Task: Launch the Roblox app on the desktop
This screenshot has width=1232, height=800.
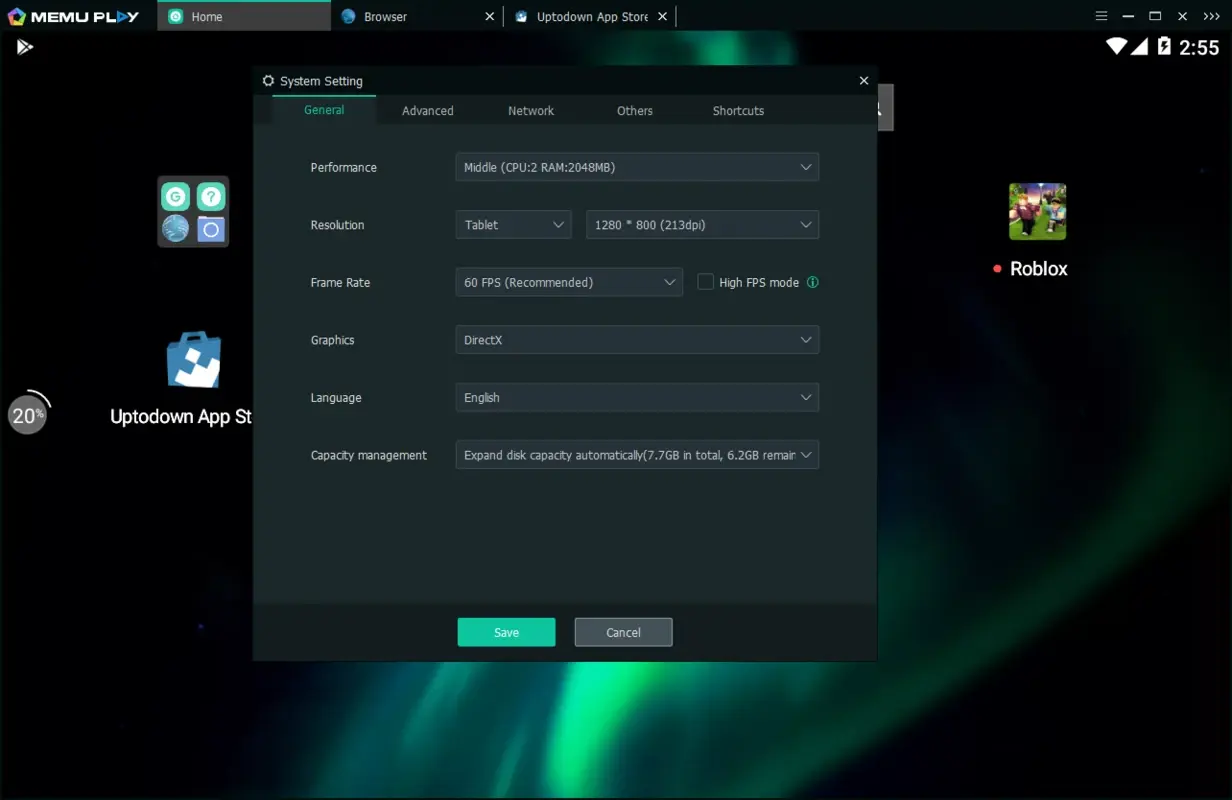Action: (1037, 211)
